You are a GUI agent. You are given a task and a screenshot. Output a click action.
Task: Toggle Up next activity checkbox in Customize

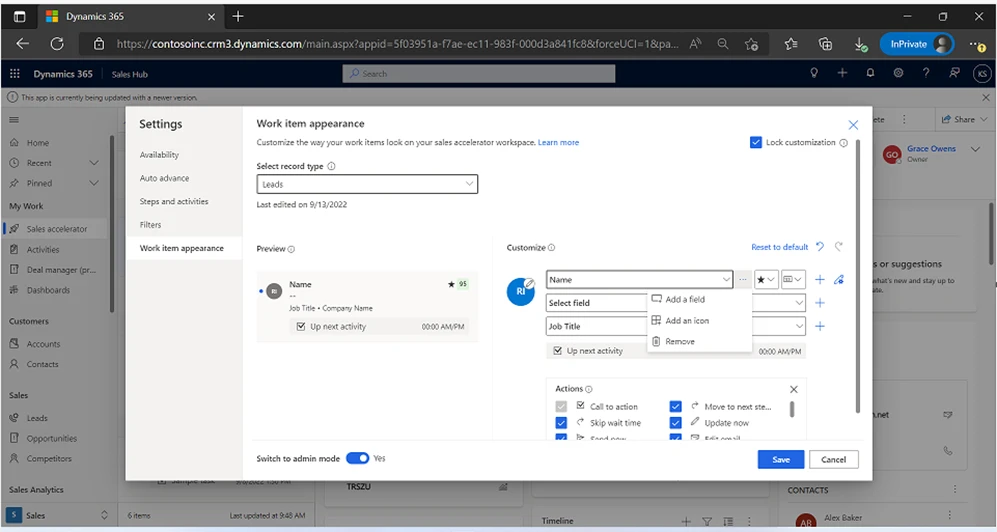(558, 351)
